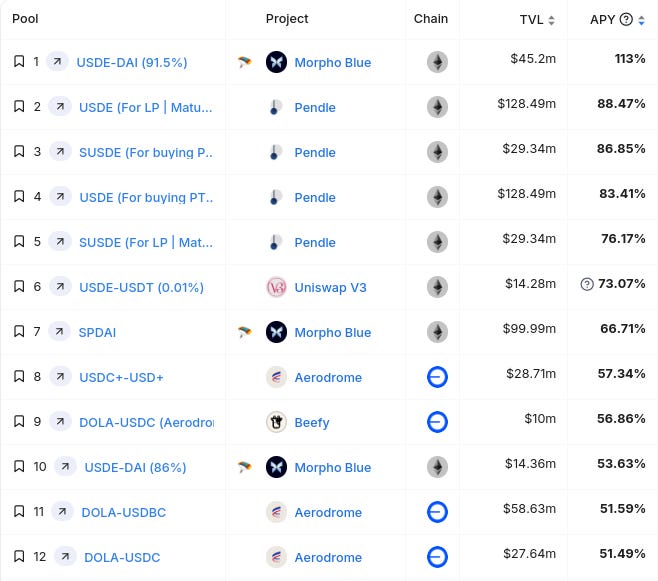Click the airdrop parachute icon in row 1
The image size is (658, 581).
pyautogui.click(x=244, y=62)
